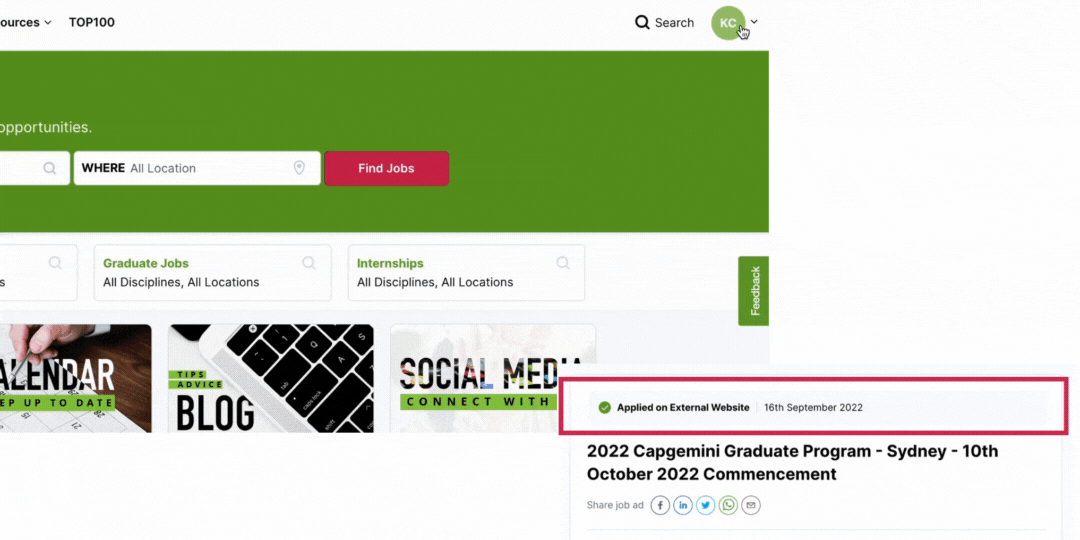This screenshot has width=1080, height=540.
Task: Open the Feedback side tab
Action: coord(754,291)
